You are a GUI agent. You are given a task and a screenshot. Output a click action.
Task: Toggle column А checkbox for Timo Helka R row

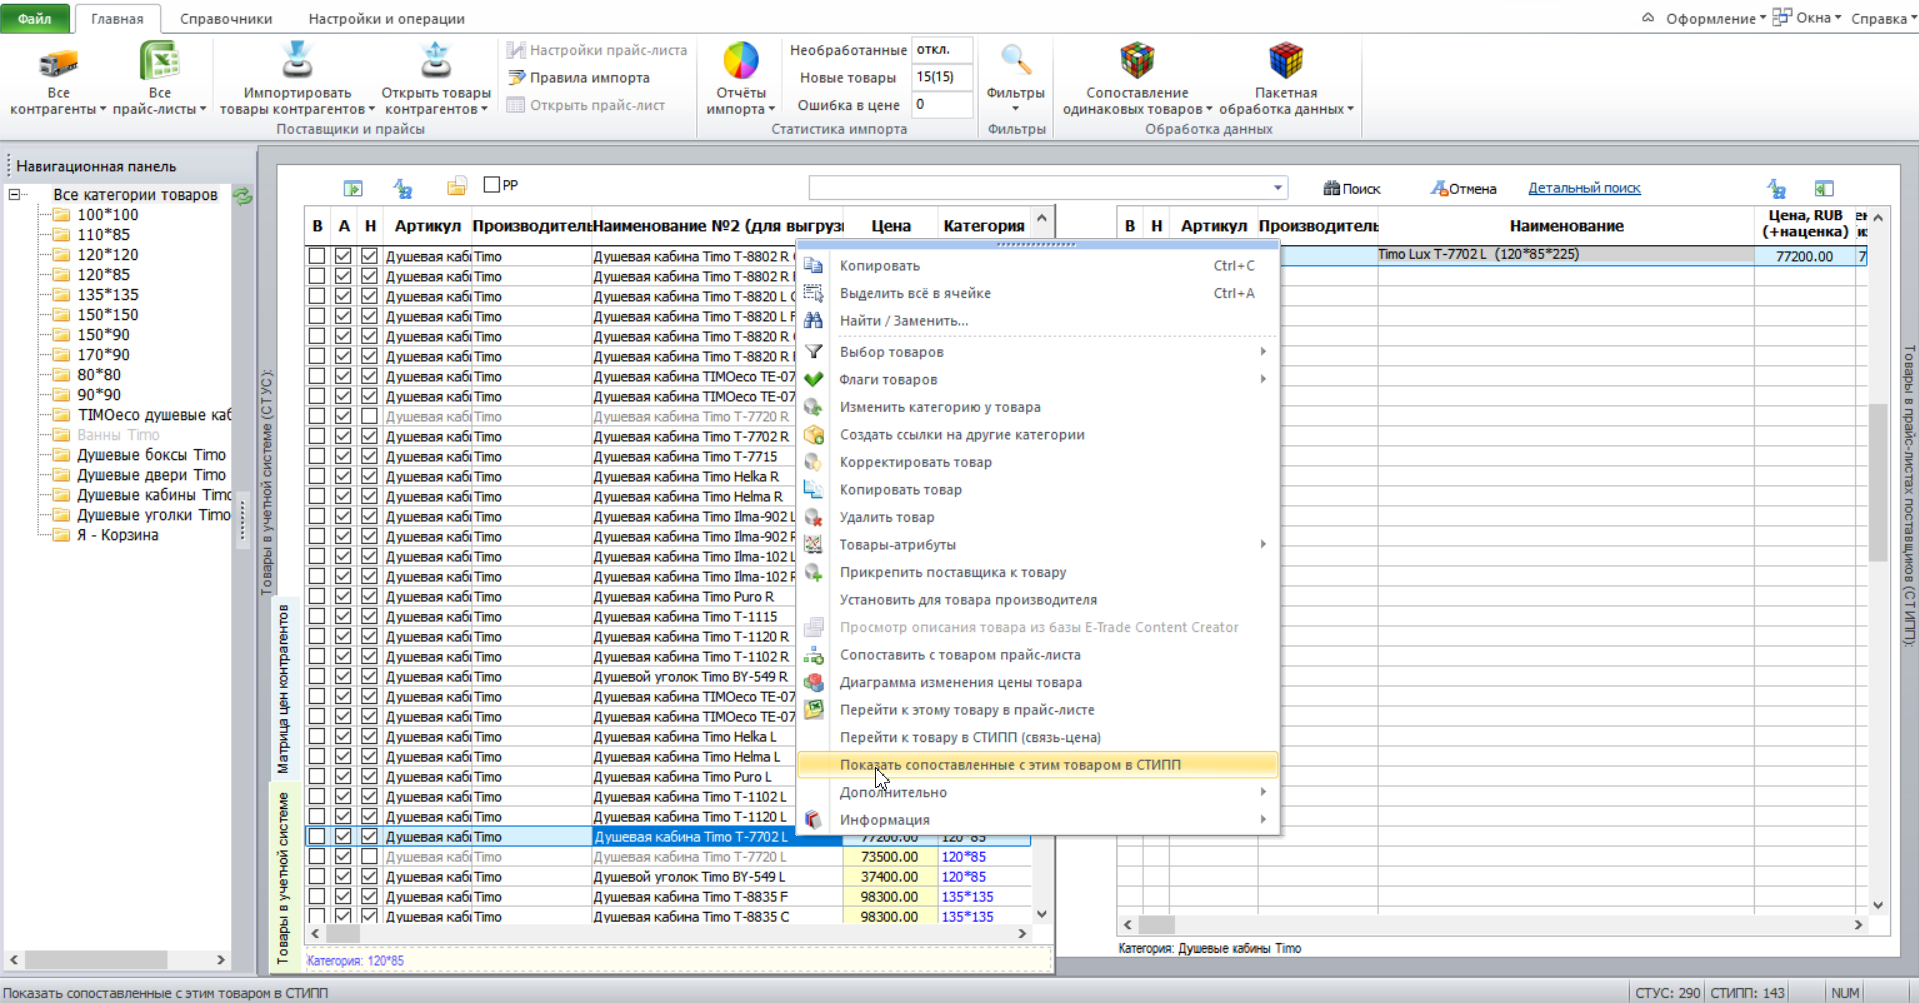click(343, 476)
